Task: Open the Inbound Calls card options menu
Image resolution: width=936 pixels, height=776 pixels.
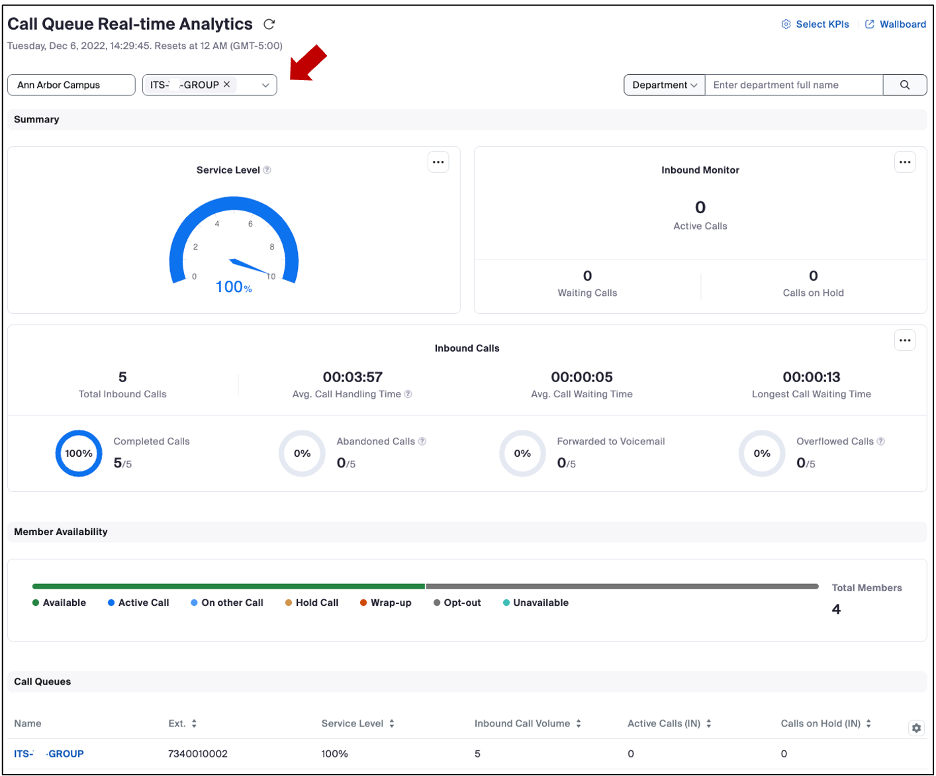Action: (x=905, y=340)
